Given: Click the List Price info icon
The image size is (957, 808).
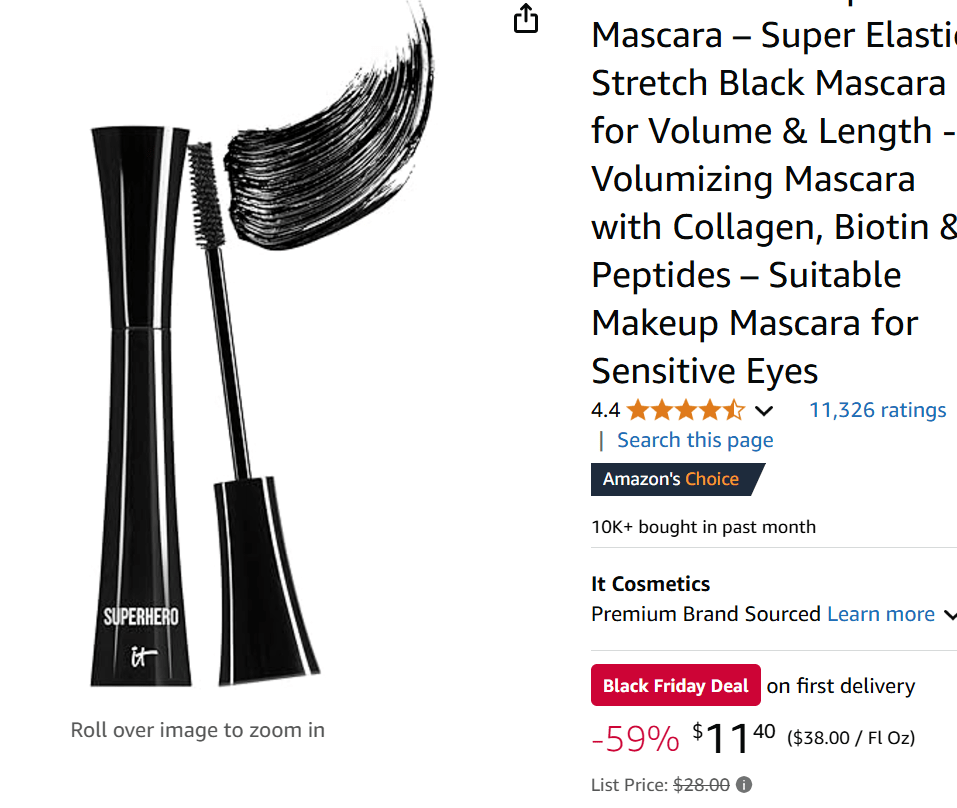Looking at the screenshot, I should pos(744,785).
